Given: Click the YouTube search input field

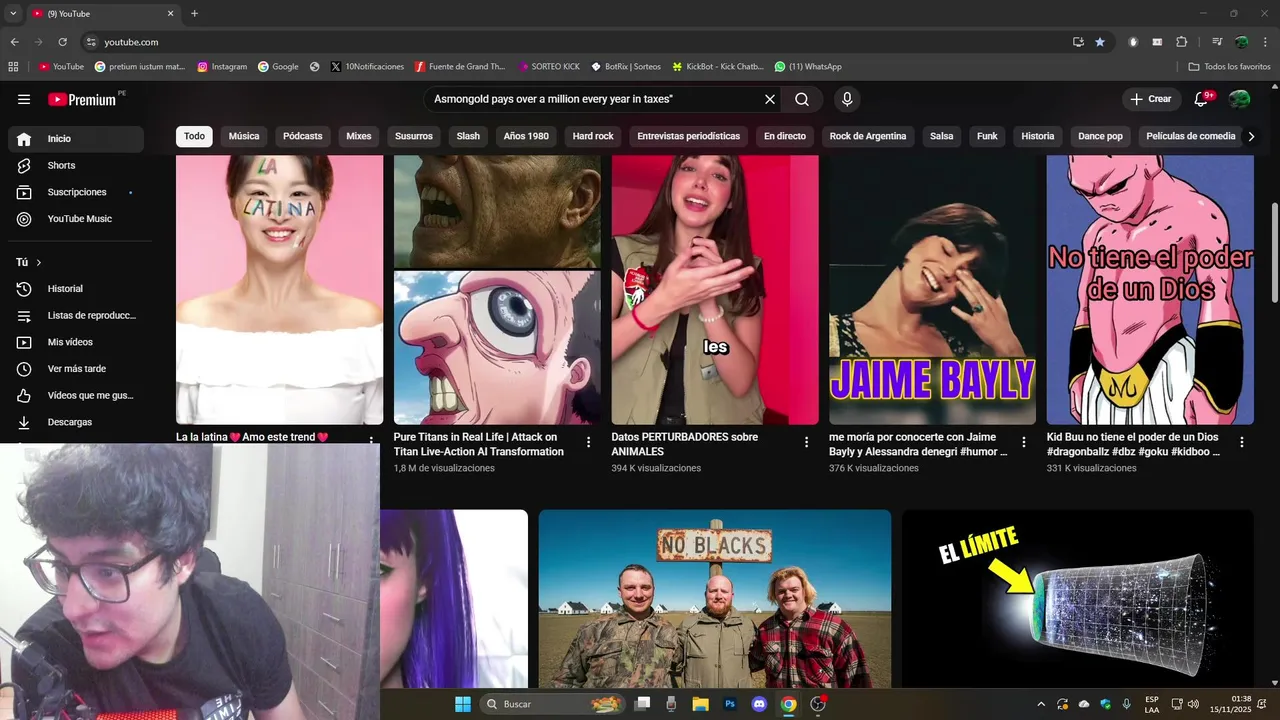Looking at the screenshot, I should click(595, 99).
